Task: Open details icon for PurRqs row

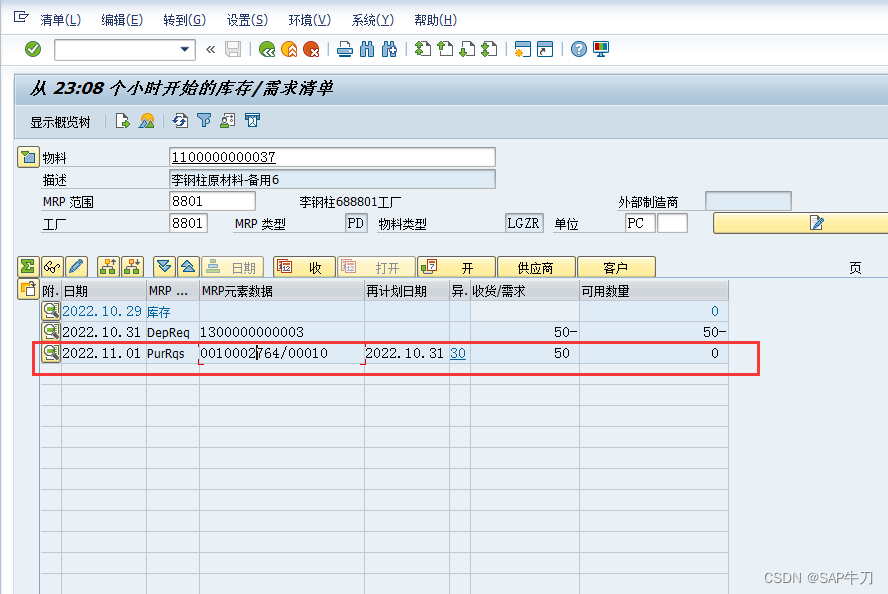Action: (51, 353)
